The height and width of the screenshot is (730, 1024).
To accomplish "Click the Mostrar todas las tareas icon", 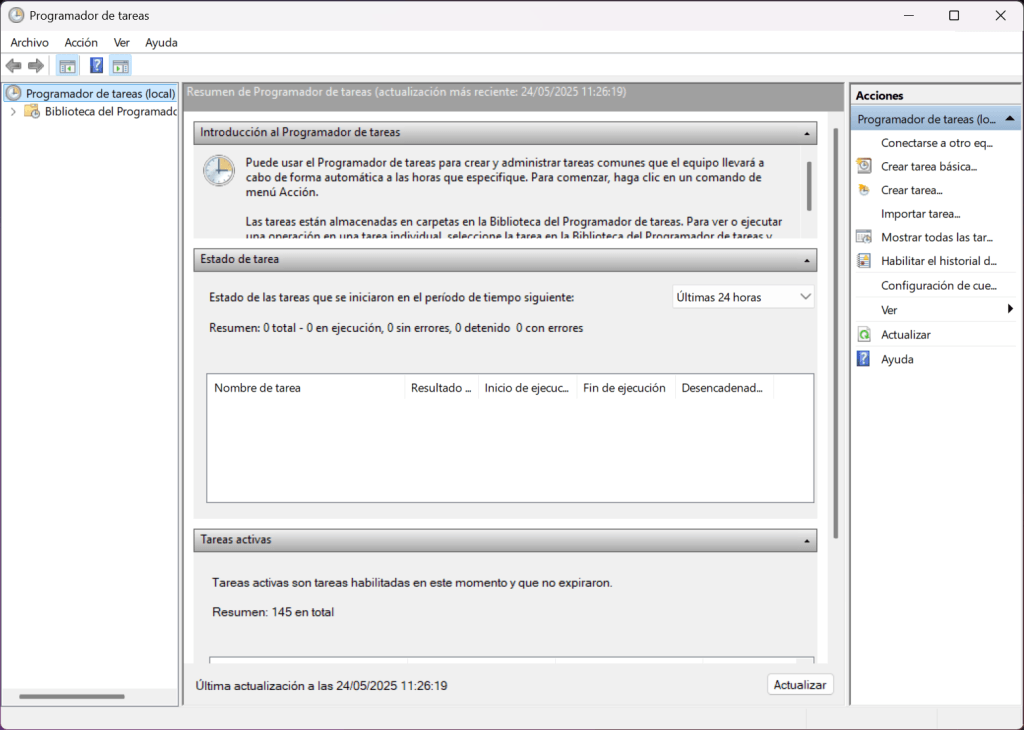I will [864, 237].
